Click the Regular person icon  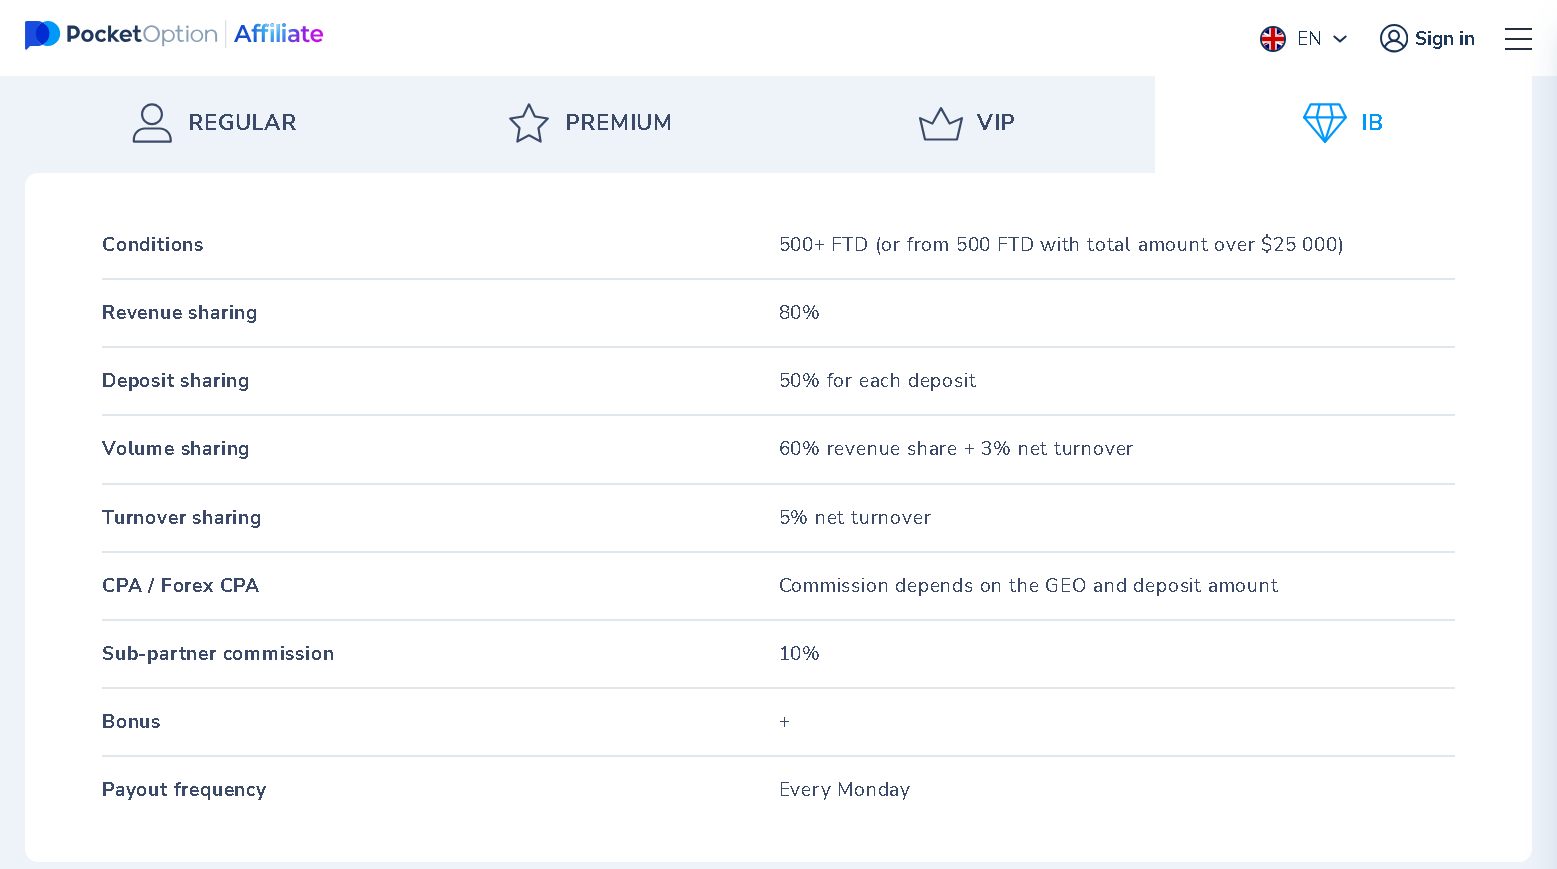(x=152, y=123)
